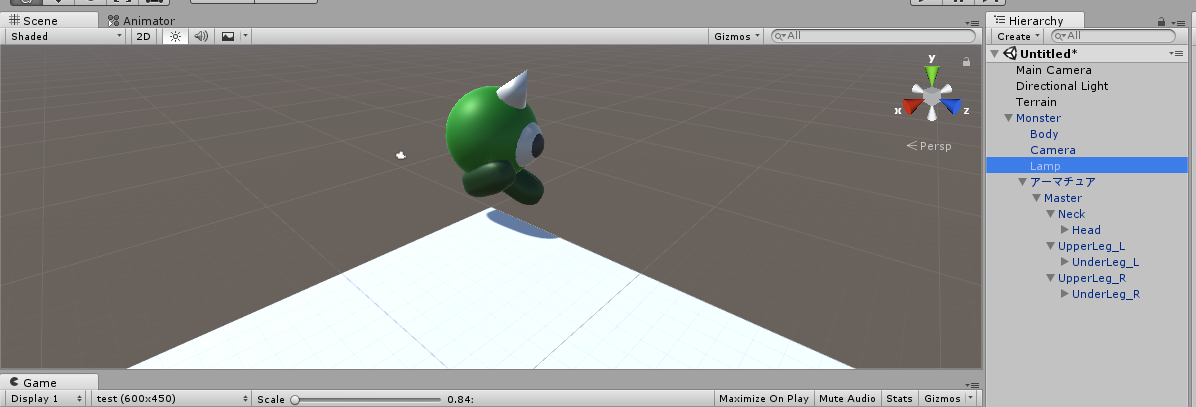Toggle Maximize On Play
Viewport: 1196px width, 407px height.
(764, 399)
